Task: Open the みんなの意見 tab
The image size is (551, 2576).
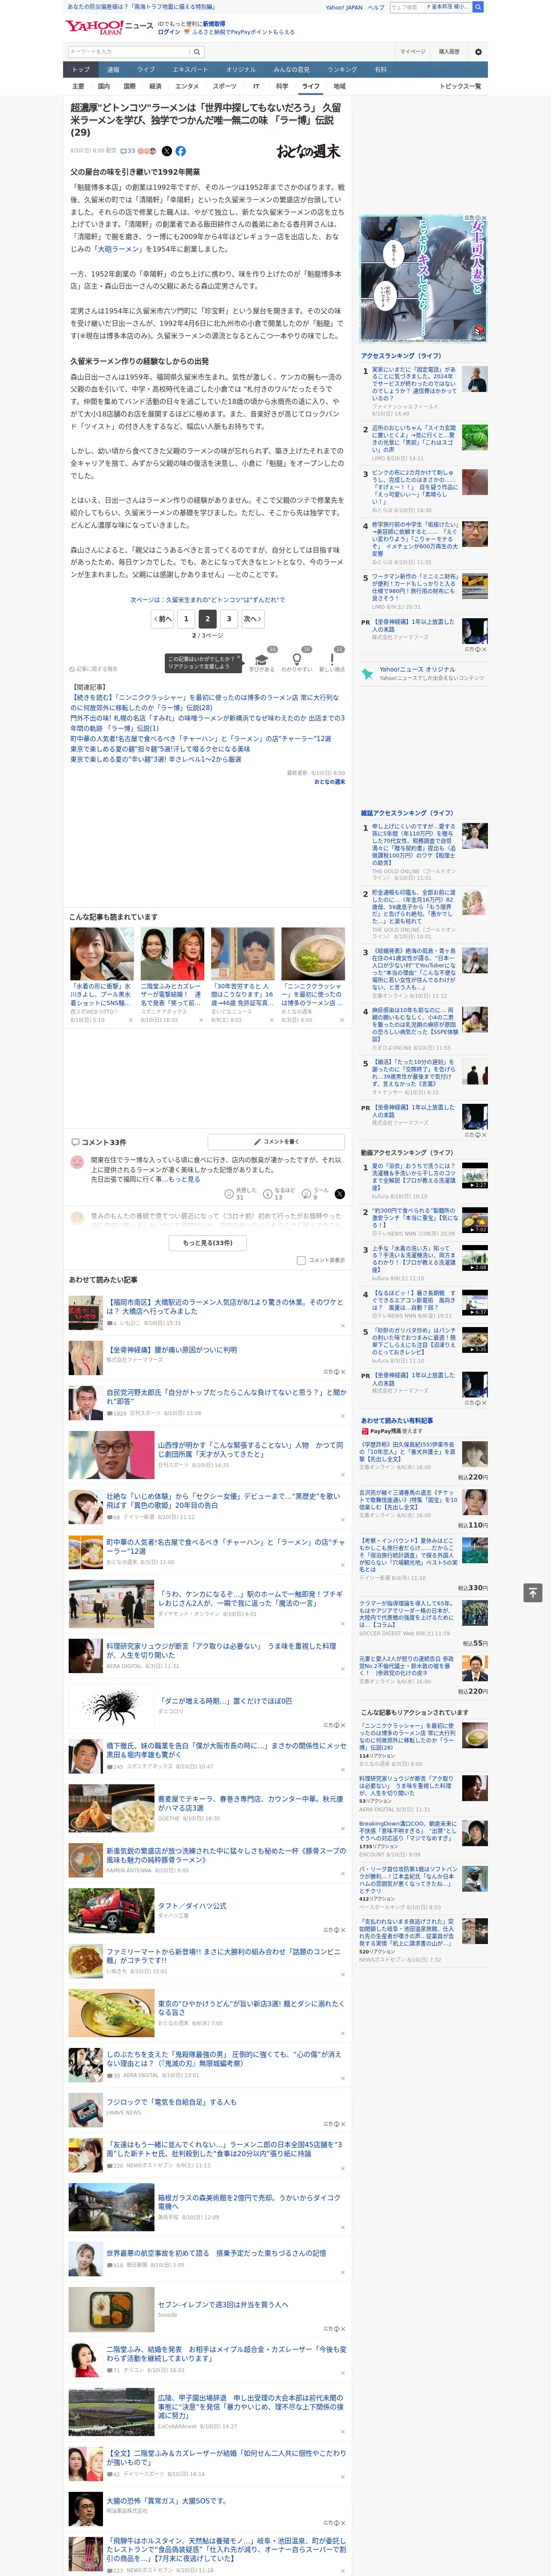Action: coord(291,69)
